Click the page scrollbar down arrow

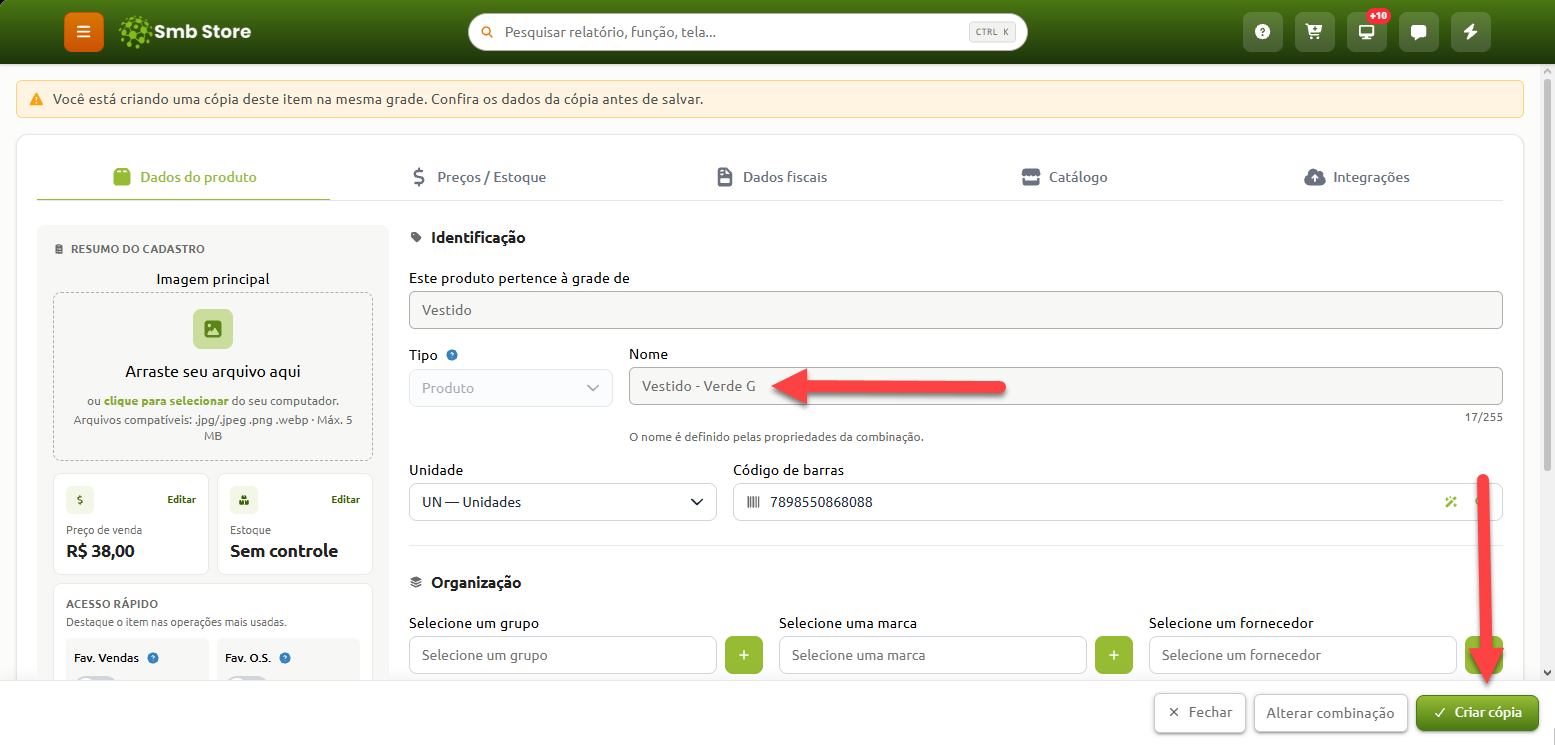[1547, 673]
